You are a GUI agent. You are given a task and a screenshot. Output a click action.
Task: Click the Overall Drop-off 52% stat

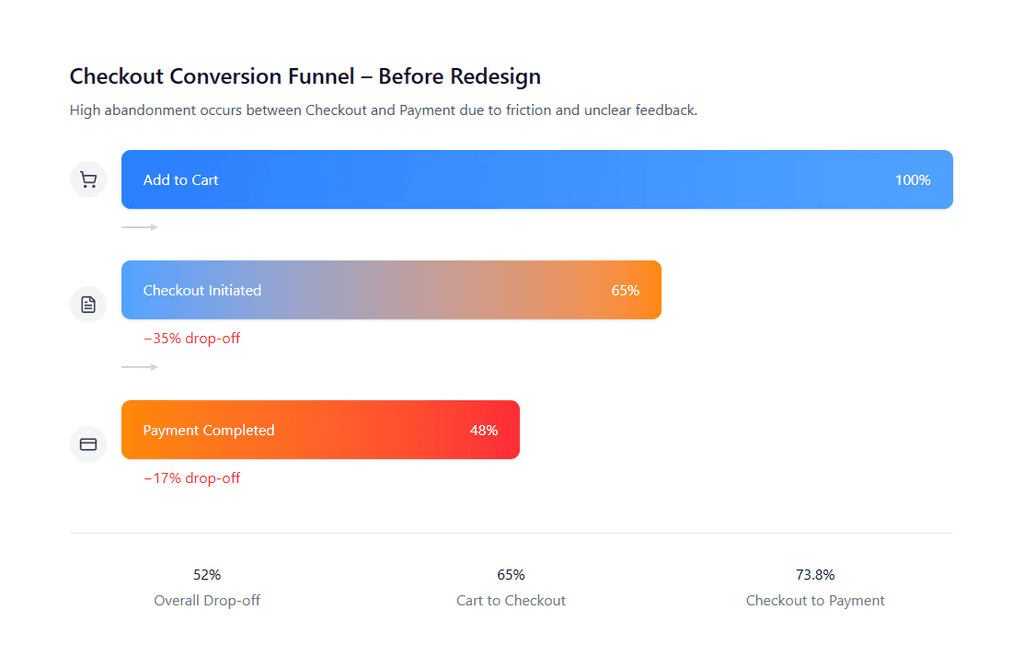coord(207,575)
